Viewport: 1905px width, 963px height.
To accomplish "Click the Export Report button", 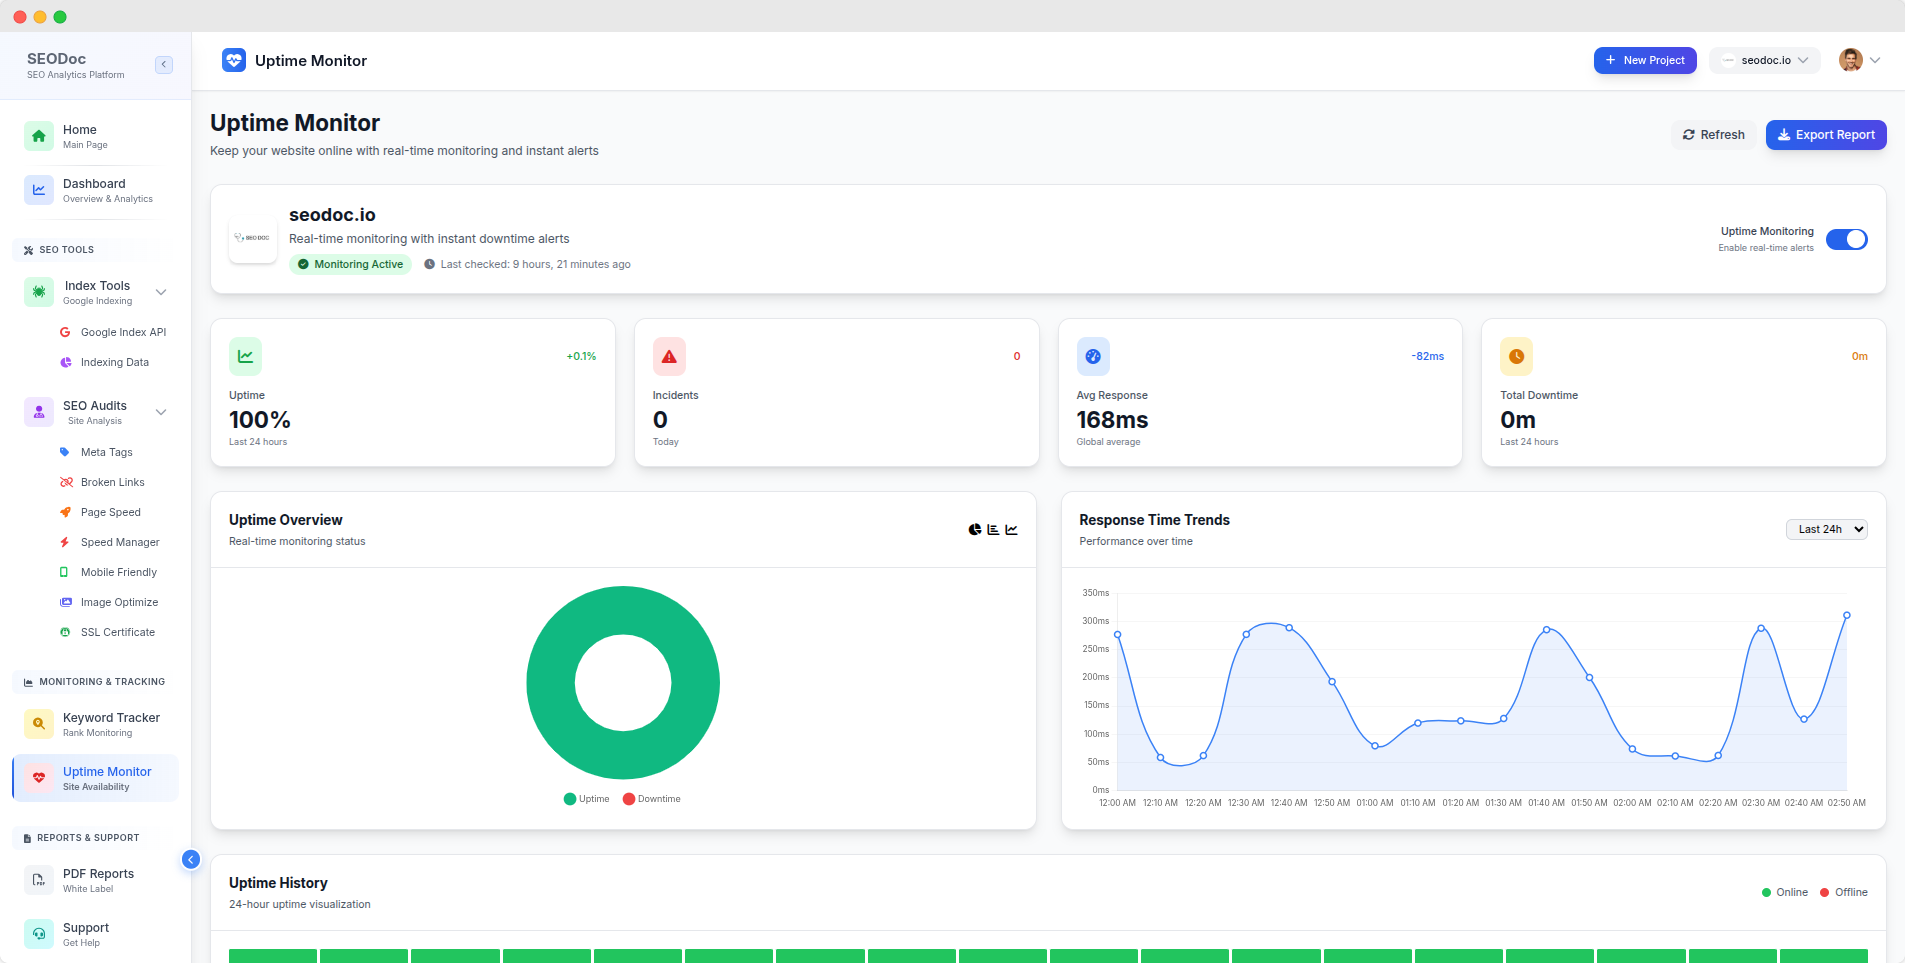I will 1826,135.
